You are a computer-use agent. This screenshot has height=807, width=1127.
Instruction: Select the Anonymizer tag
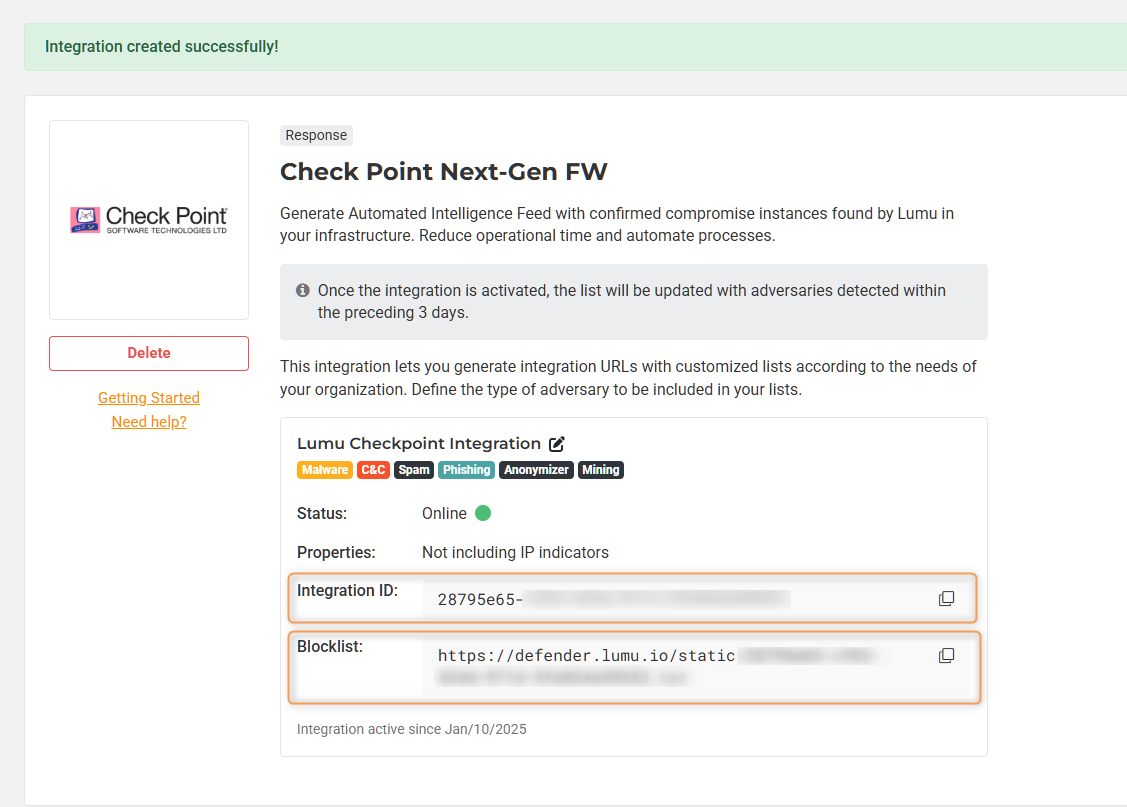[x=537, y=470]
